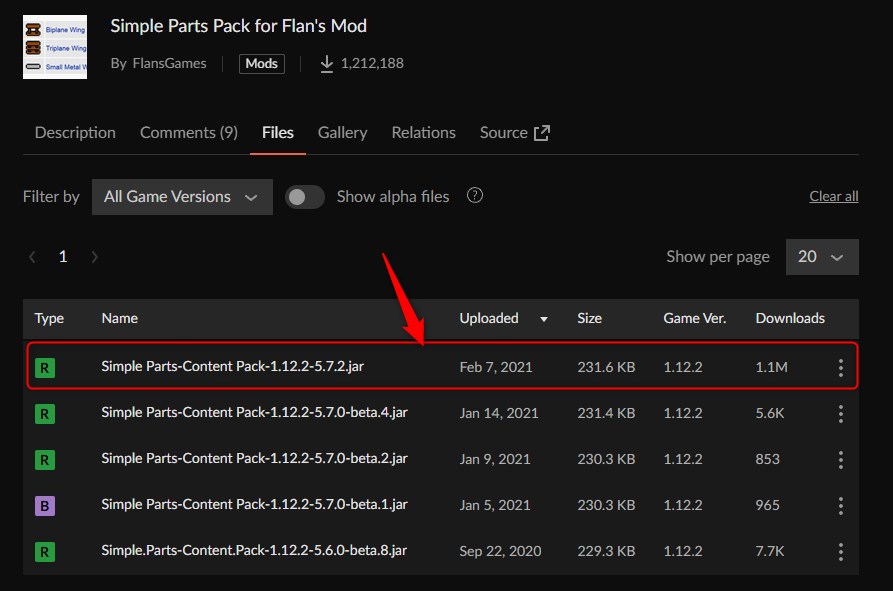893x591 pixels.
Task: Click the page number 1 in pagination
Action: tap(63, 257)
